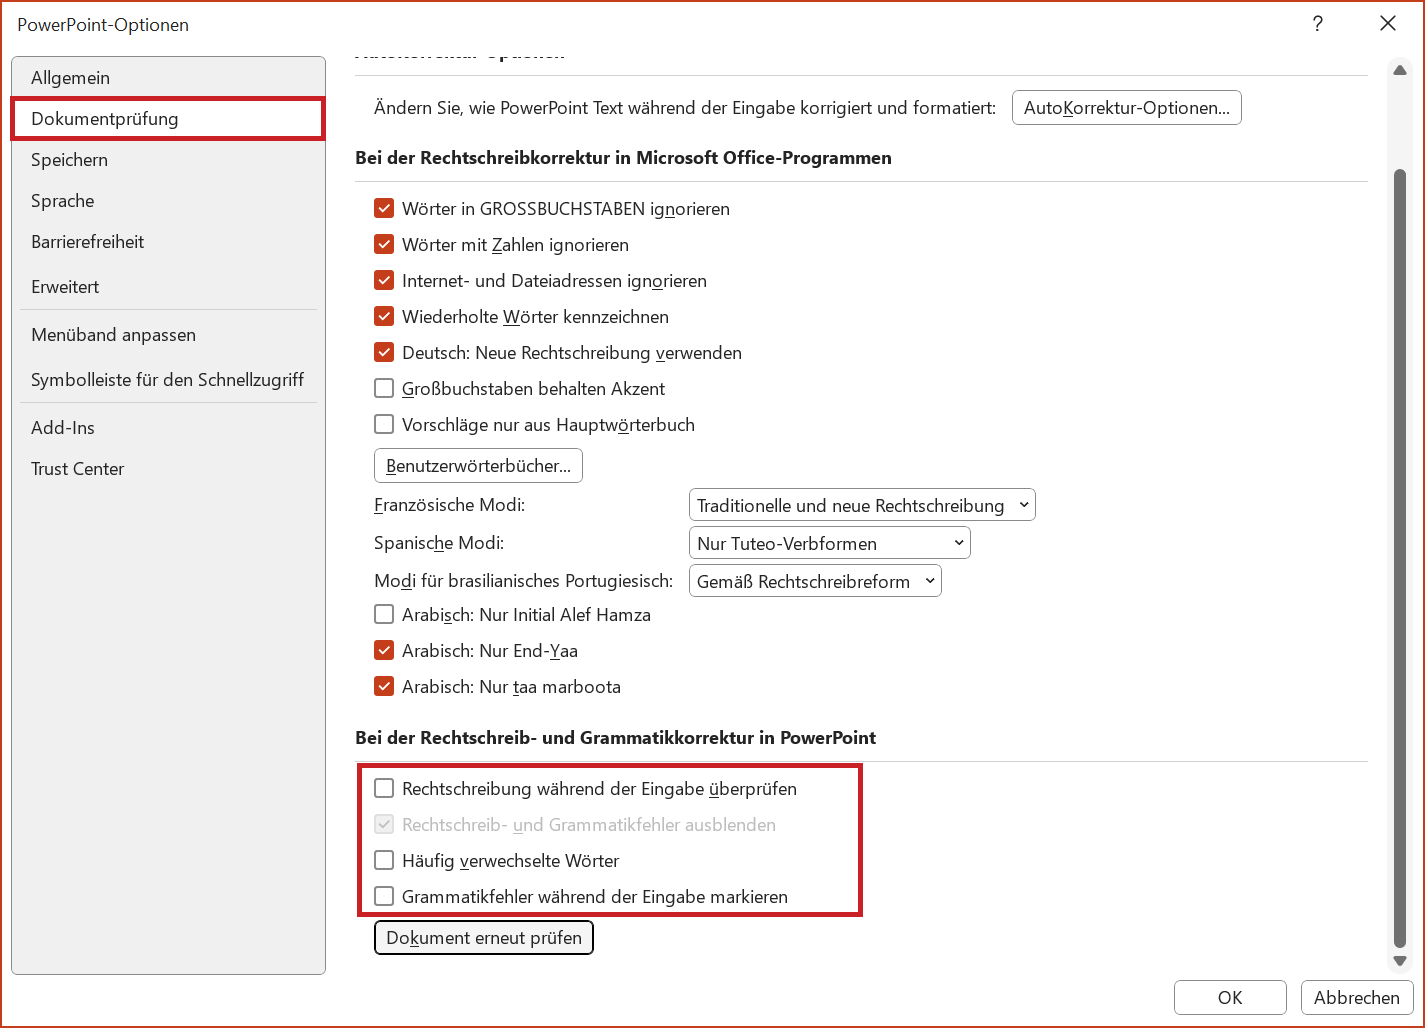Go to Erweitert settings
The width and height of the screenshot is (1425, 1028).
point(168,287)
